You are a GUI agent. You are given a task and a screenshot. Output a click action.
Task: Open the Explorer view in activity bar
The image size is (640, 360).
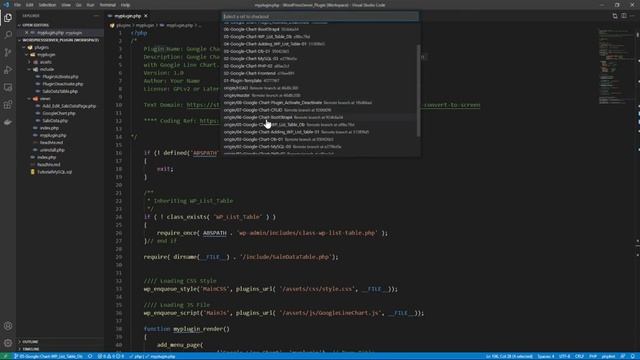[8, 18]
